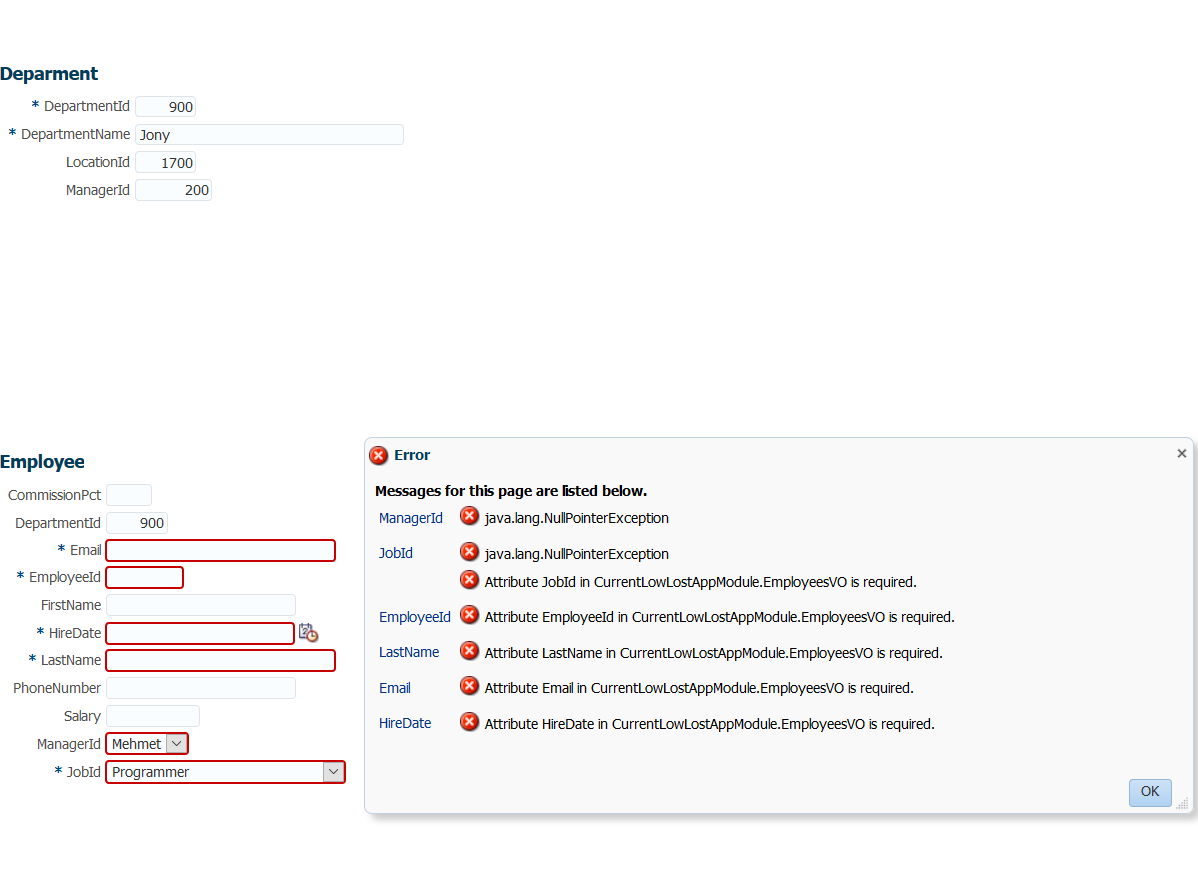1198x872 pixels.
Task: Click the error icon in the dialog title bar
Action: pyautogui.click(x=378, y=455)
